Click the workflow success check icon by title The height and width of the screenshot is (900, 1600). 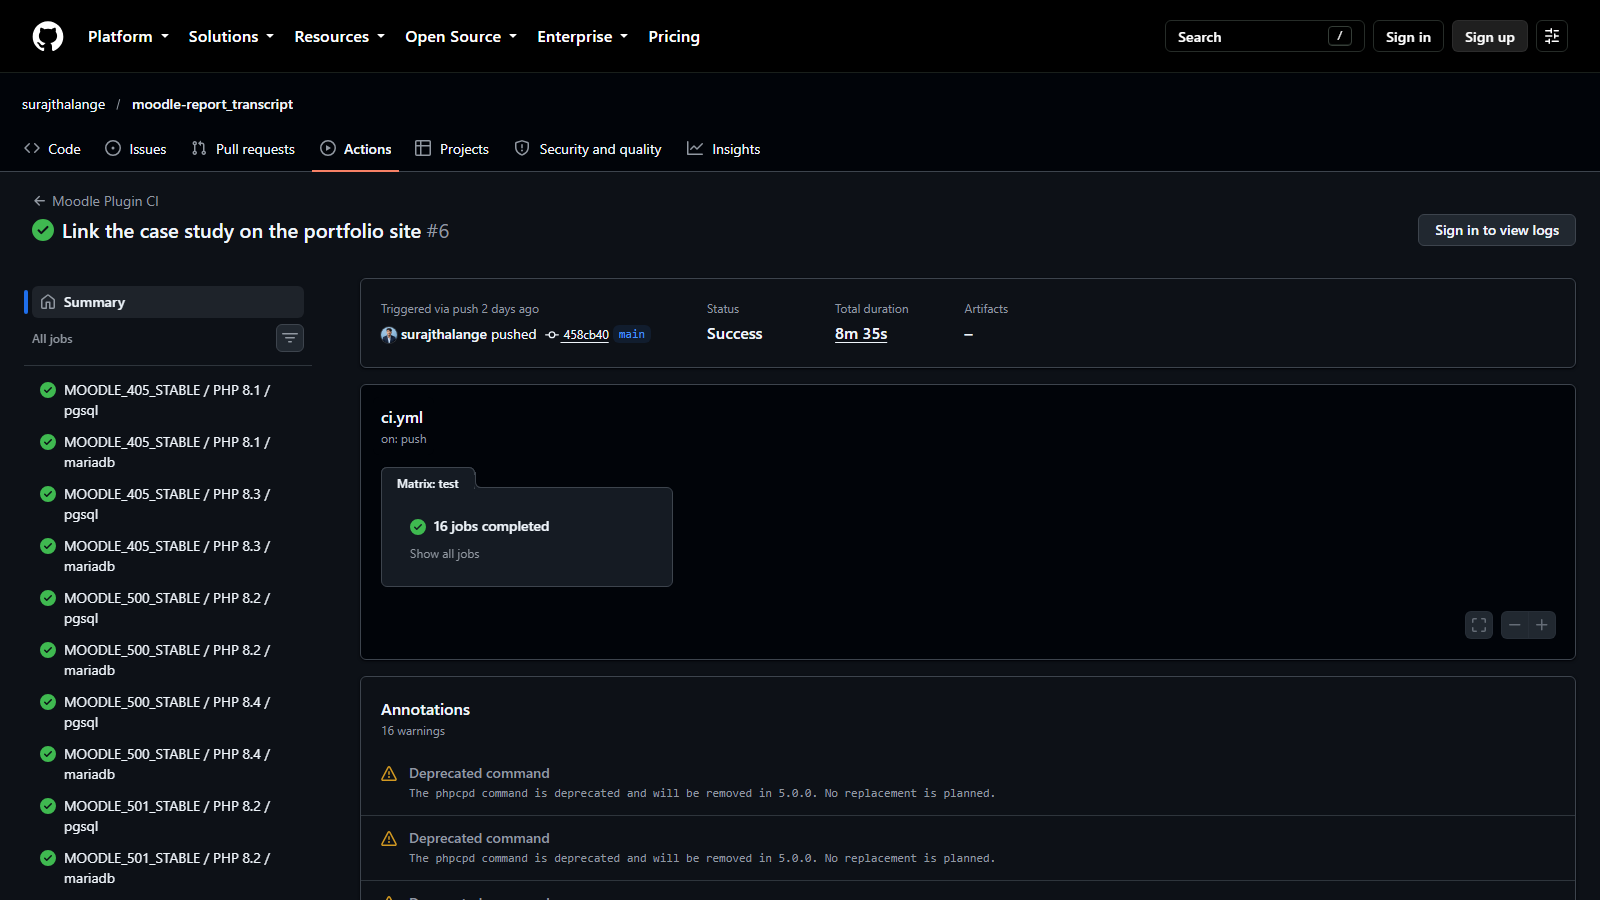(43, 231)
